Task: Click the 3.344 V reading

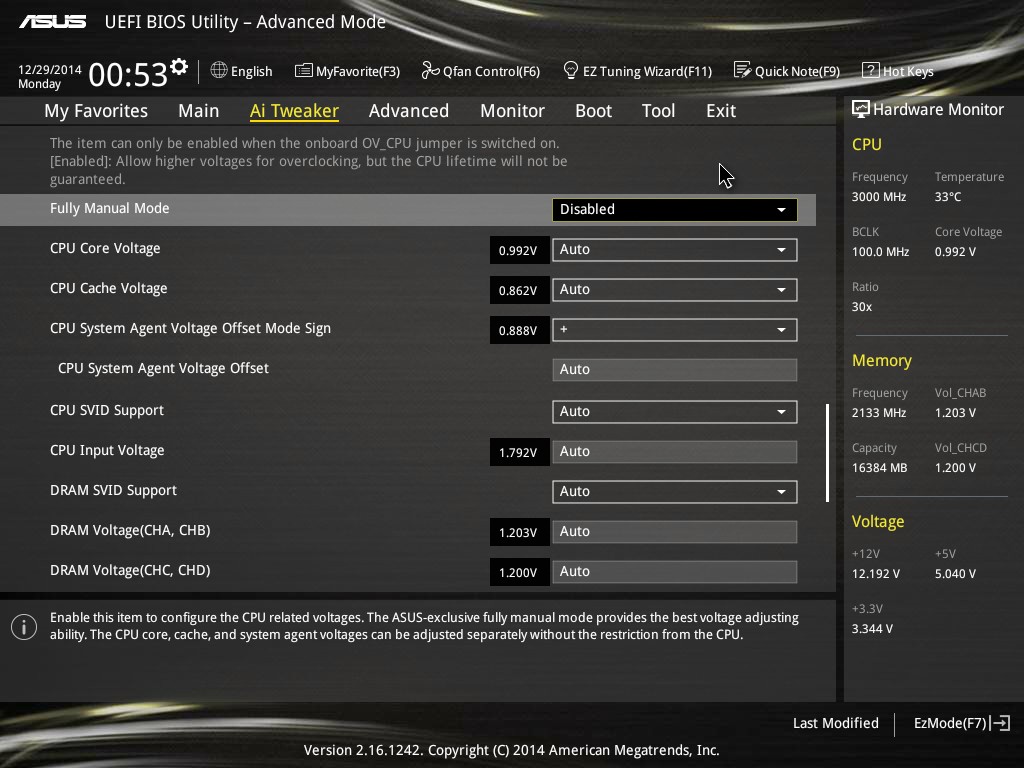Action: click(872, 628)
